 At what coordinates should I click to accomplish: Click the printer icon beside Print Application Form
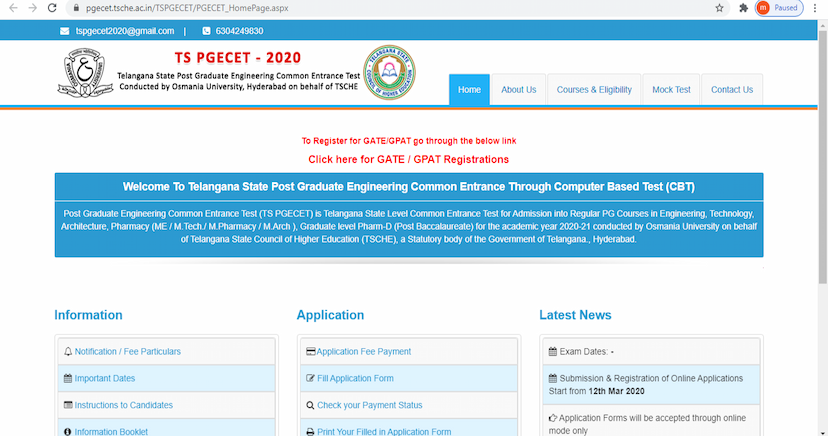pyautogui.click(x=310, y=432)
